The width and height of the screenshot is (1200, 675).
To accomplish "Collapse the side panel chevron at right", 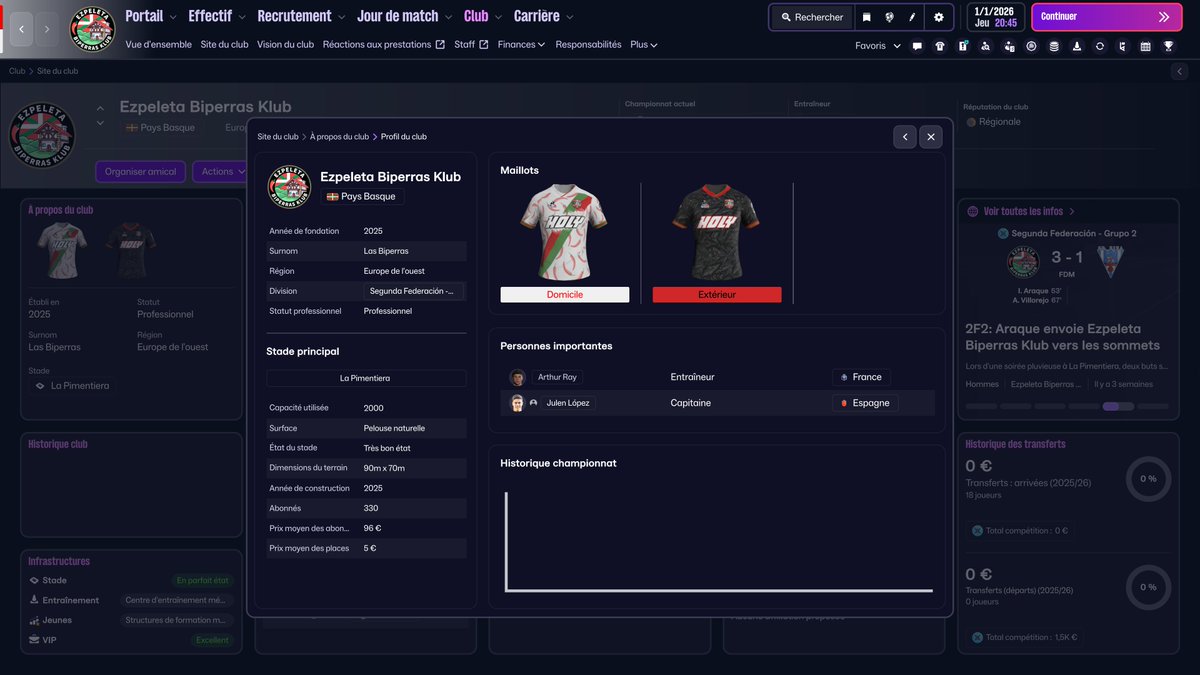I will 1180,72.
